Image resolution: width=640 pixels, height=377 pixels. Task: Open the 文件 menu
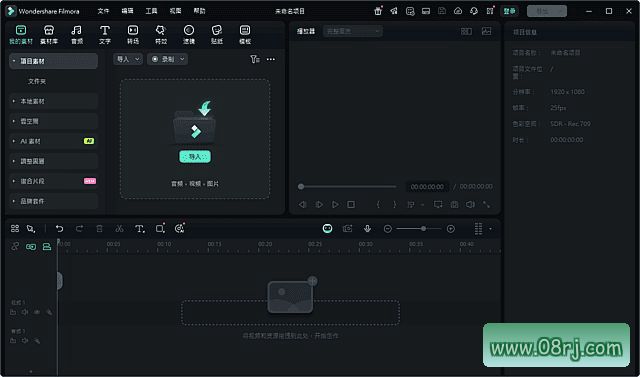point(103,11)
